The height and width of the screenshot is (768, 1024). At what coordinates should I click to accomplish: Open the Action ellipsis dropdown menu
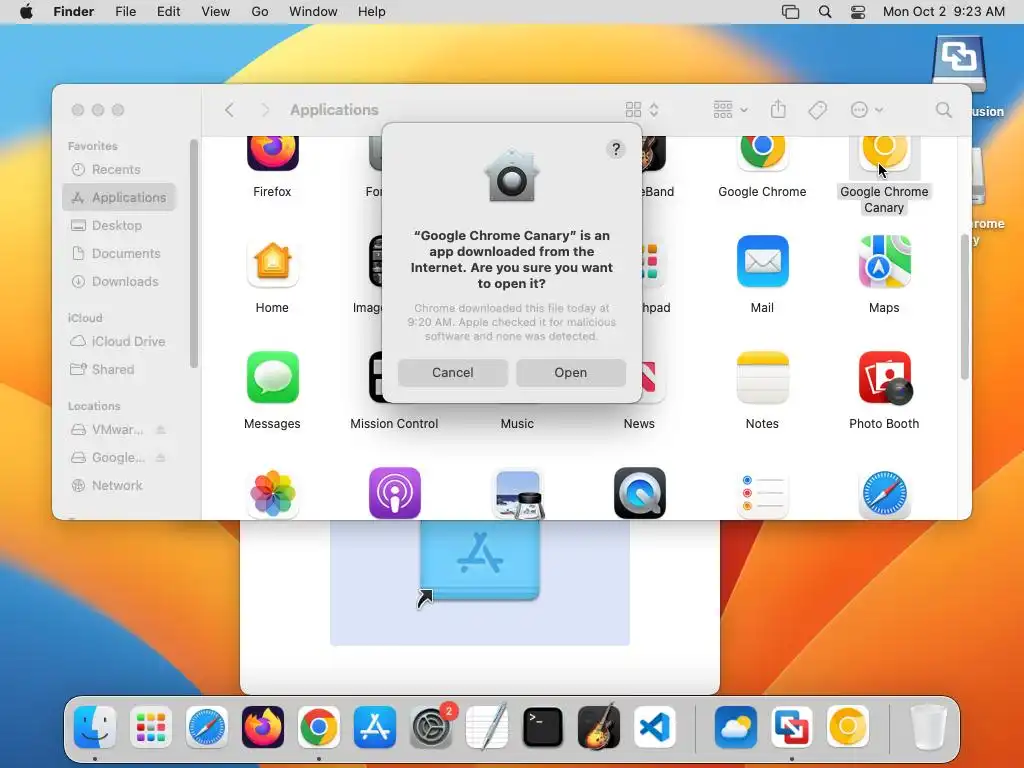[867, 110]
